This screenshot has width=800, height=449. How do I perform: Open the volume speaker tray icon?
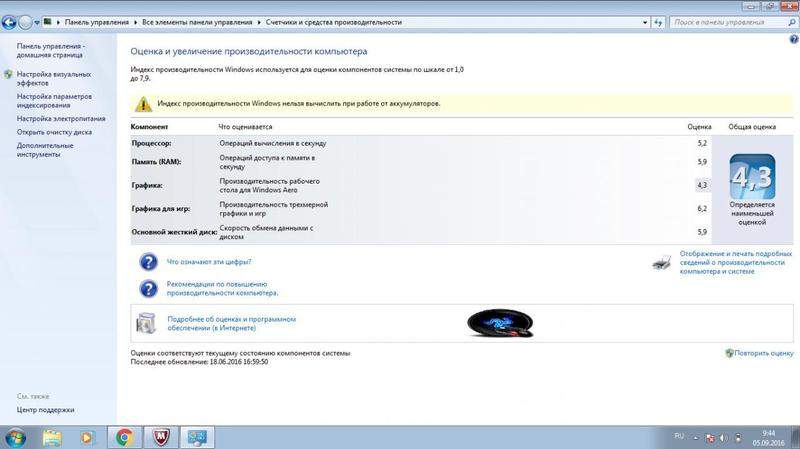tap(723, 438)
